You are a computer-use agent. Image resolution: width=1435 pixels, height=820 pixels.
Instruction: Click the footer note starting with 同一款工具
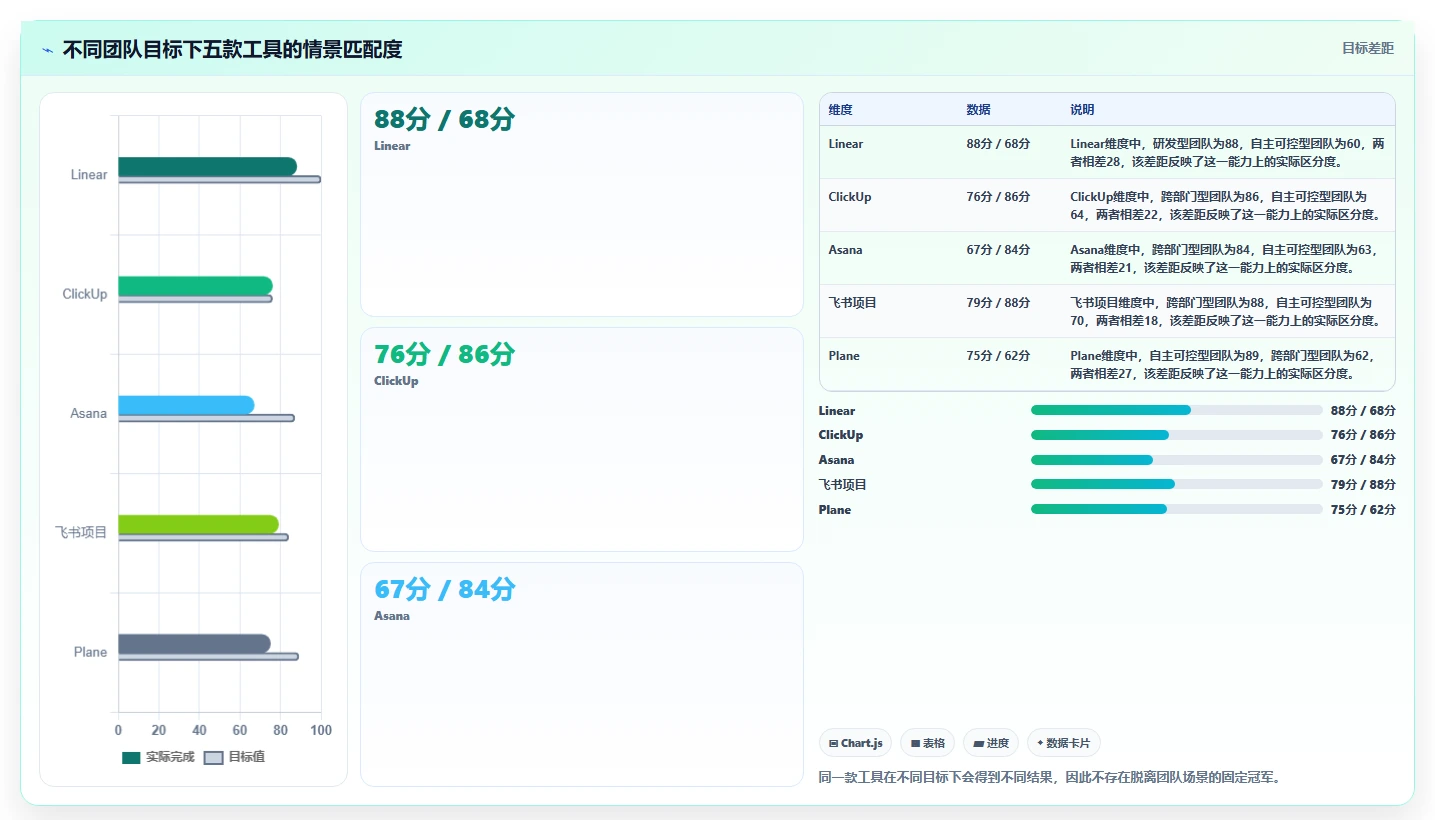1049,777
